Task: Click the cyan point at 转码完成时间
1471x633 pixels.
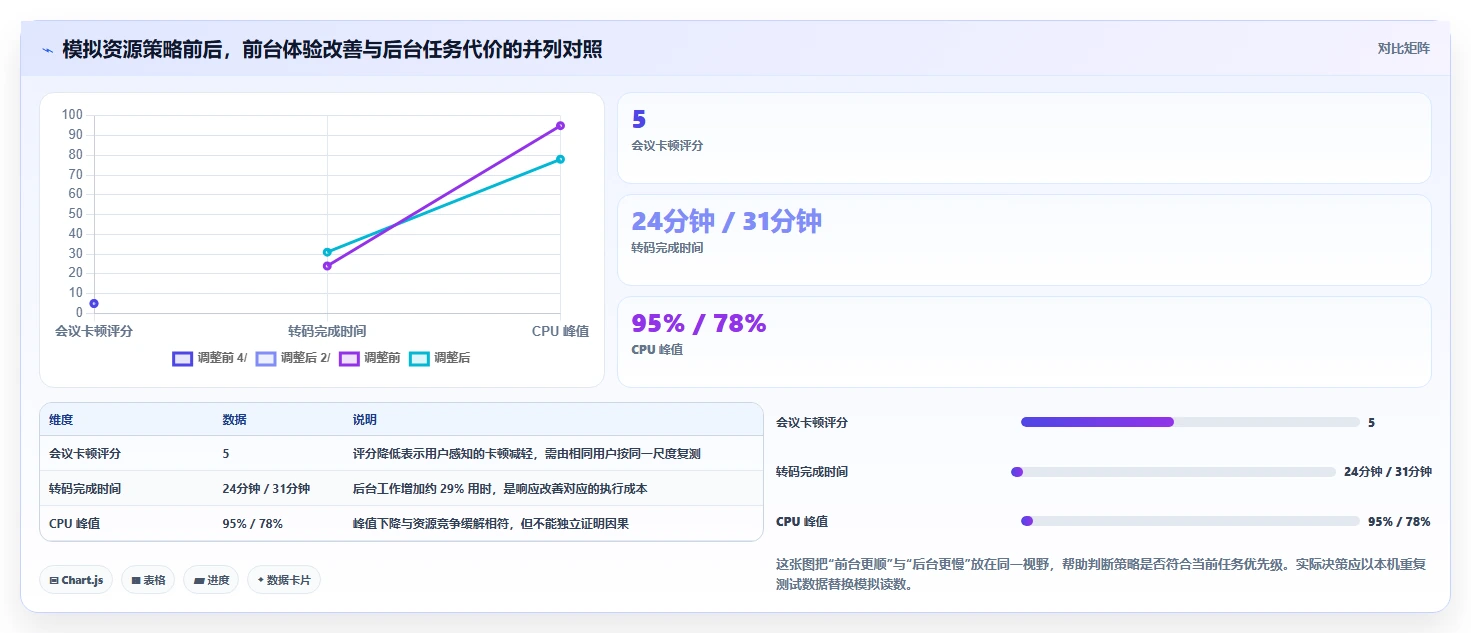Action: (x=327, y=252)
